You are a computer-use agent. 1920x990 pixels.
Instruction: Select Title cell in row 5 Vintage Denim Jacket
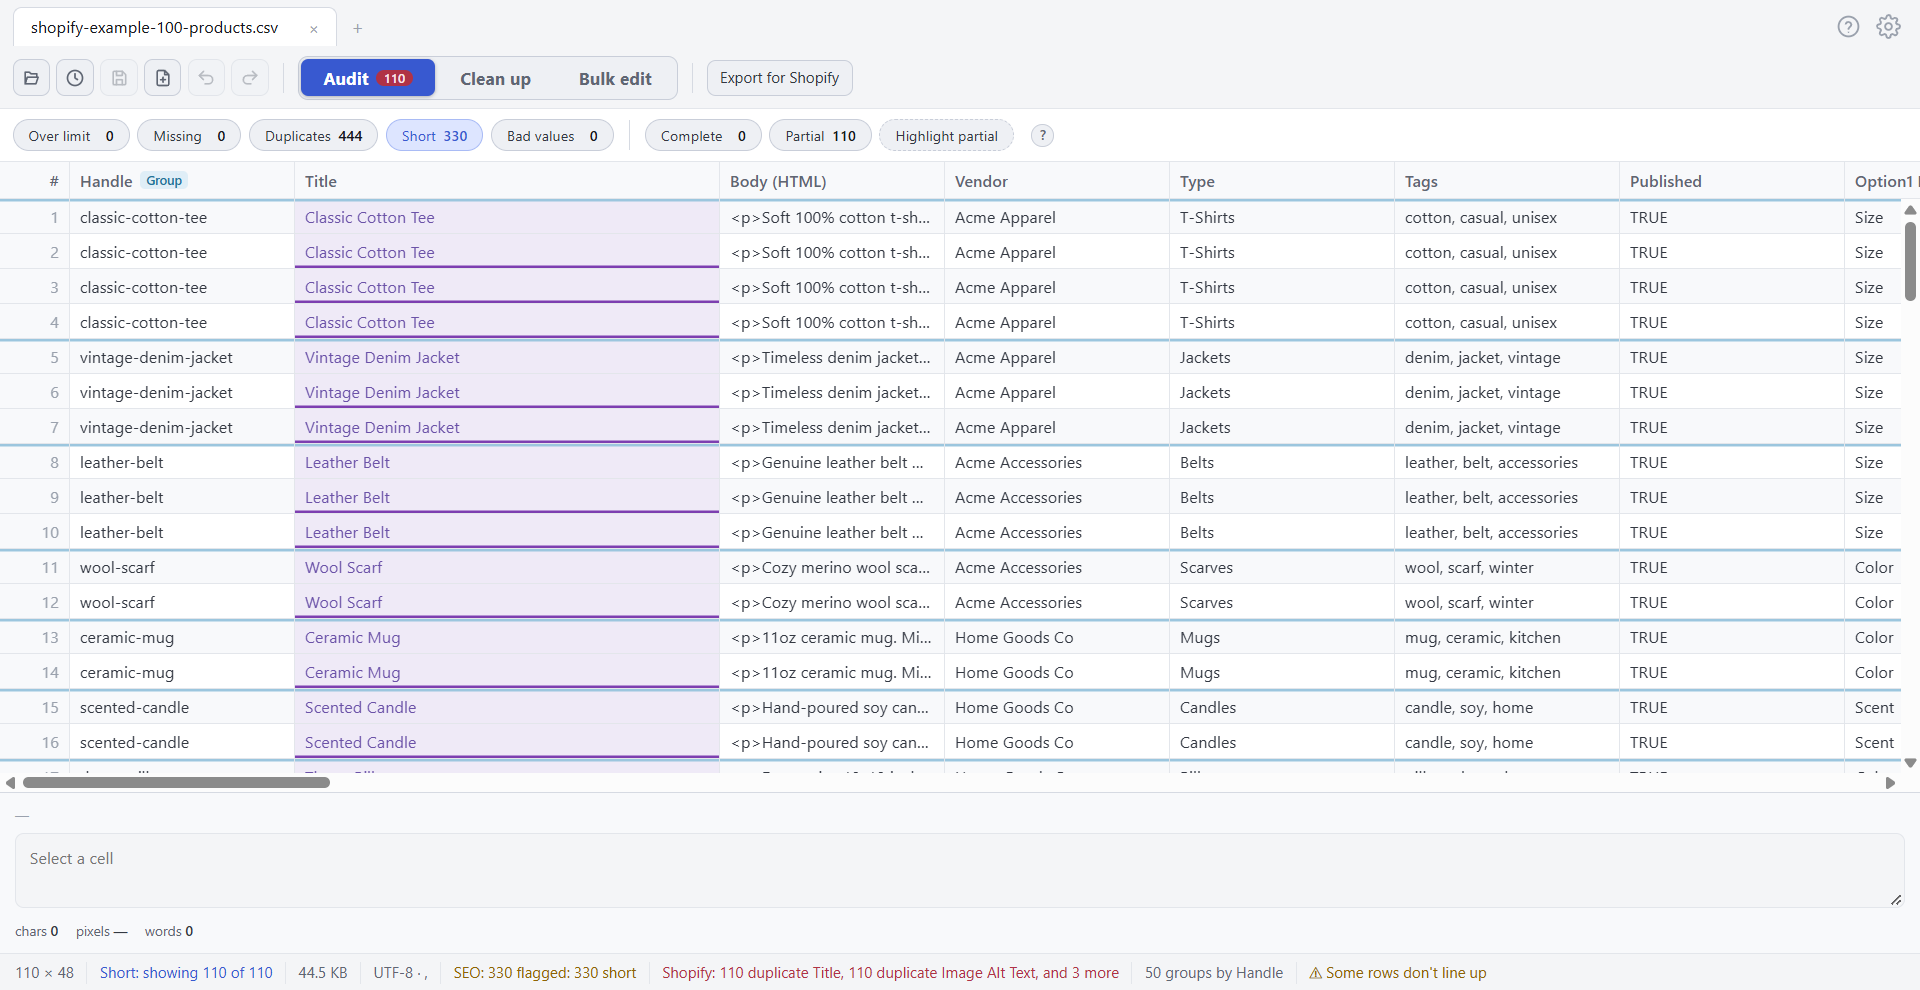(506, 357)
